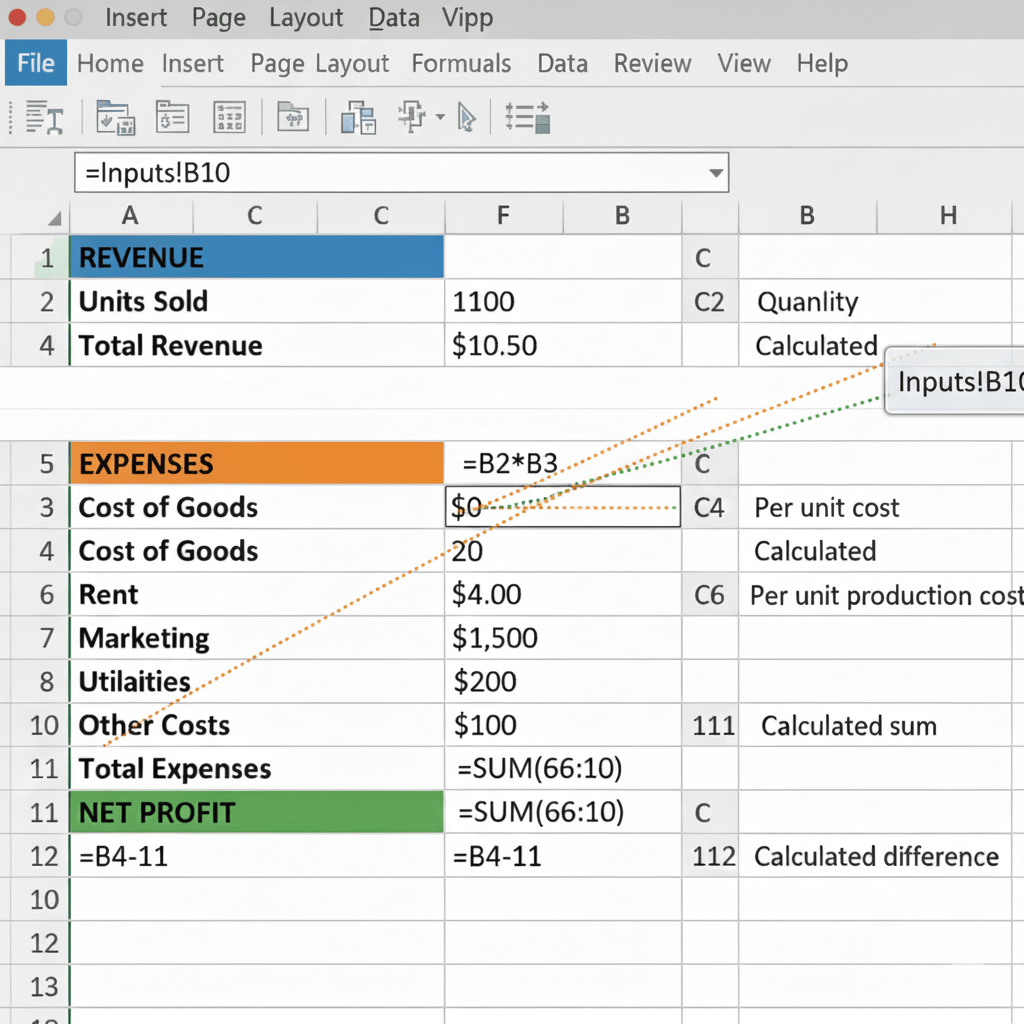Open the import data icon

[115, 117]
